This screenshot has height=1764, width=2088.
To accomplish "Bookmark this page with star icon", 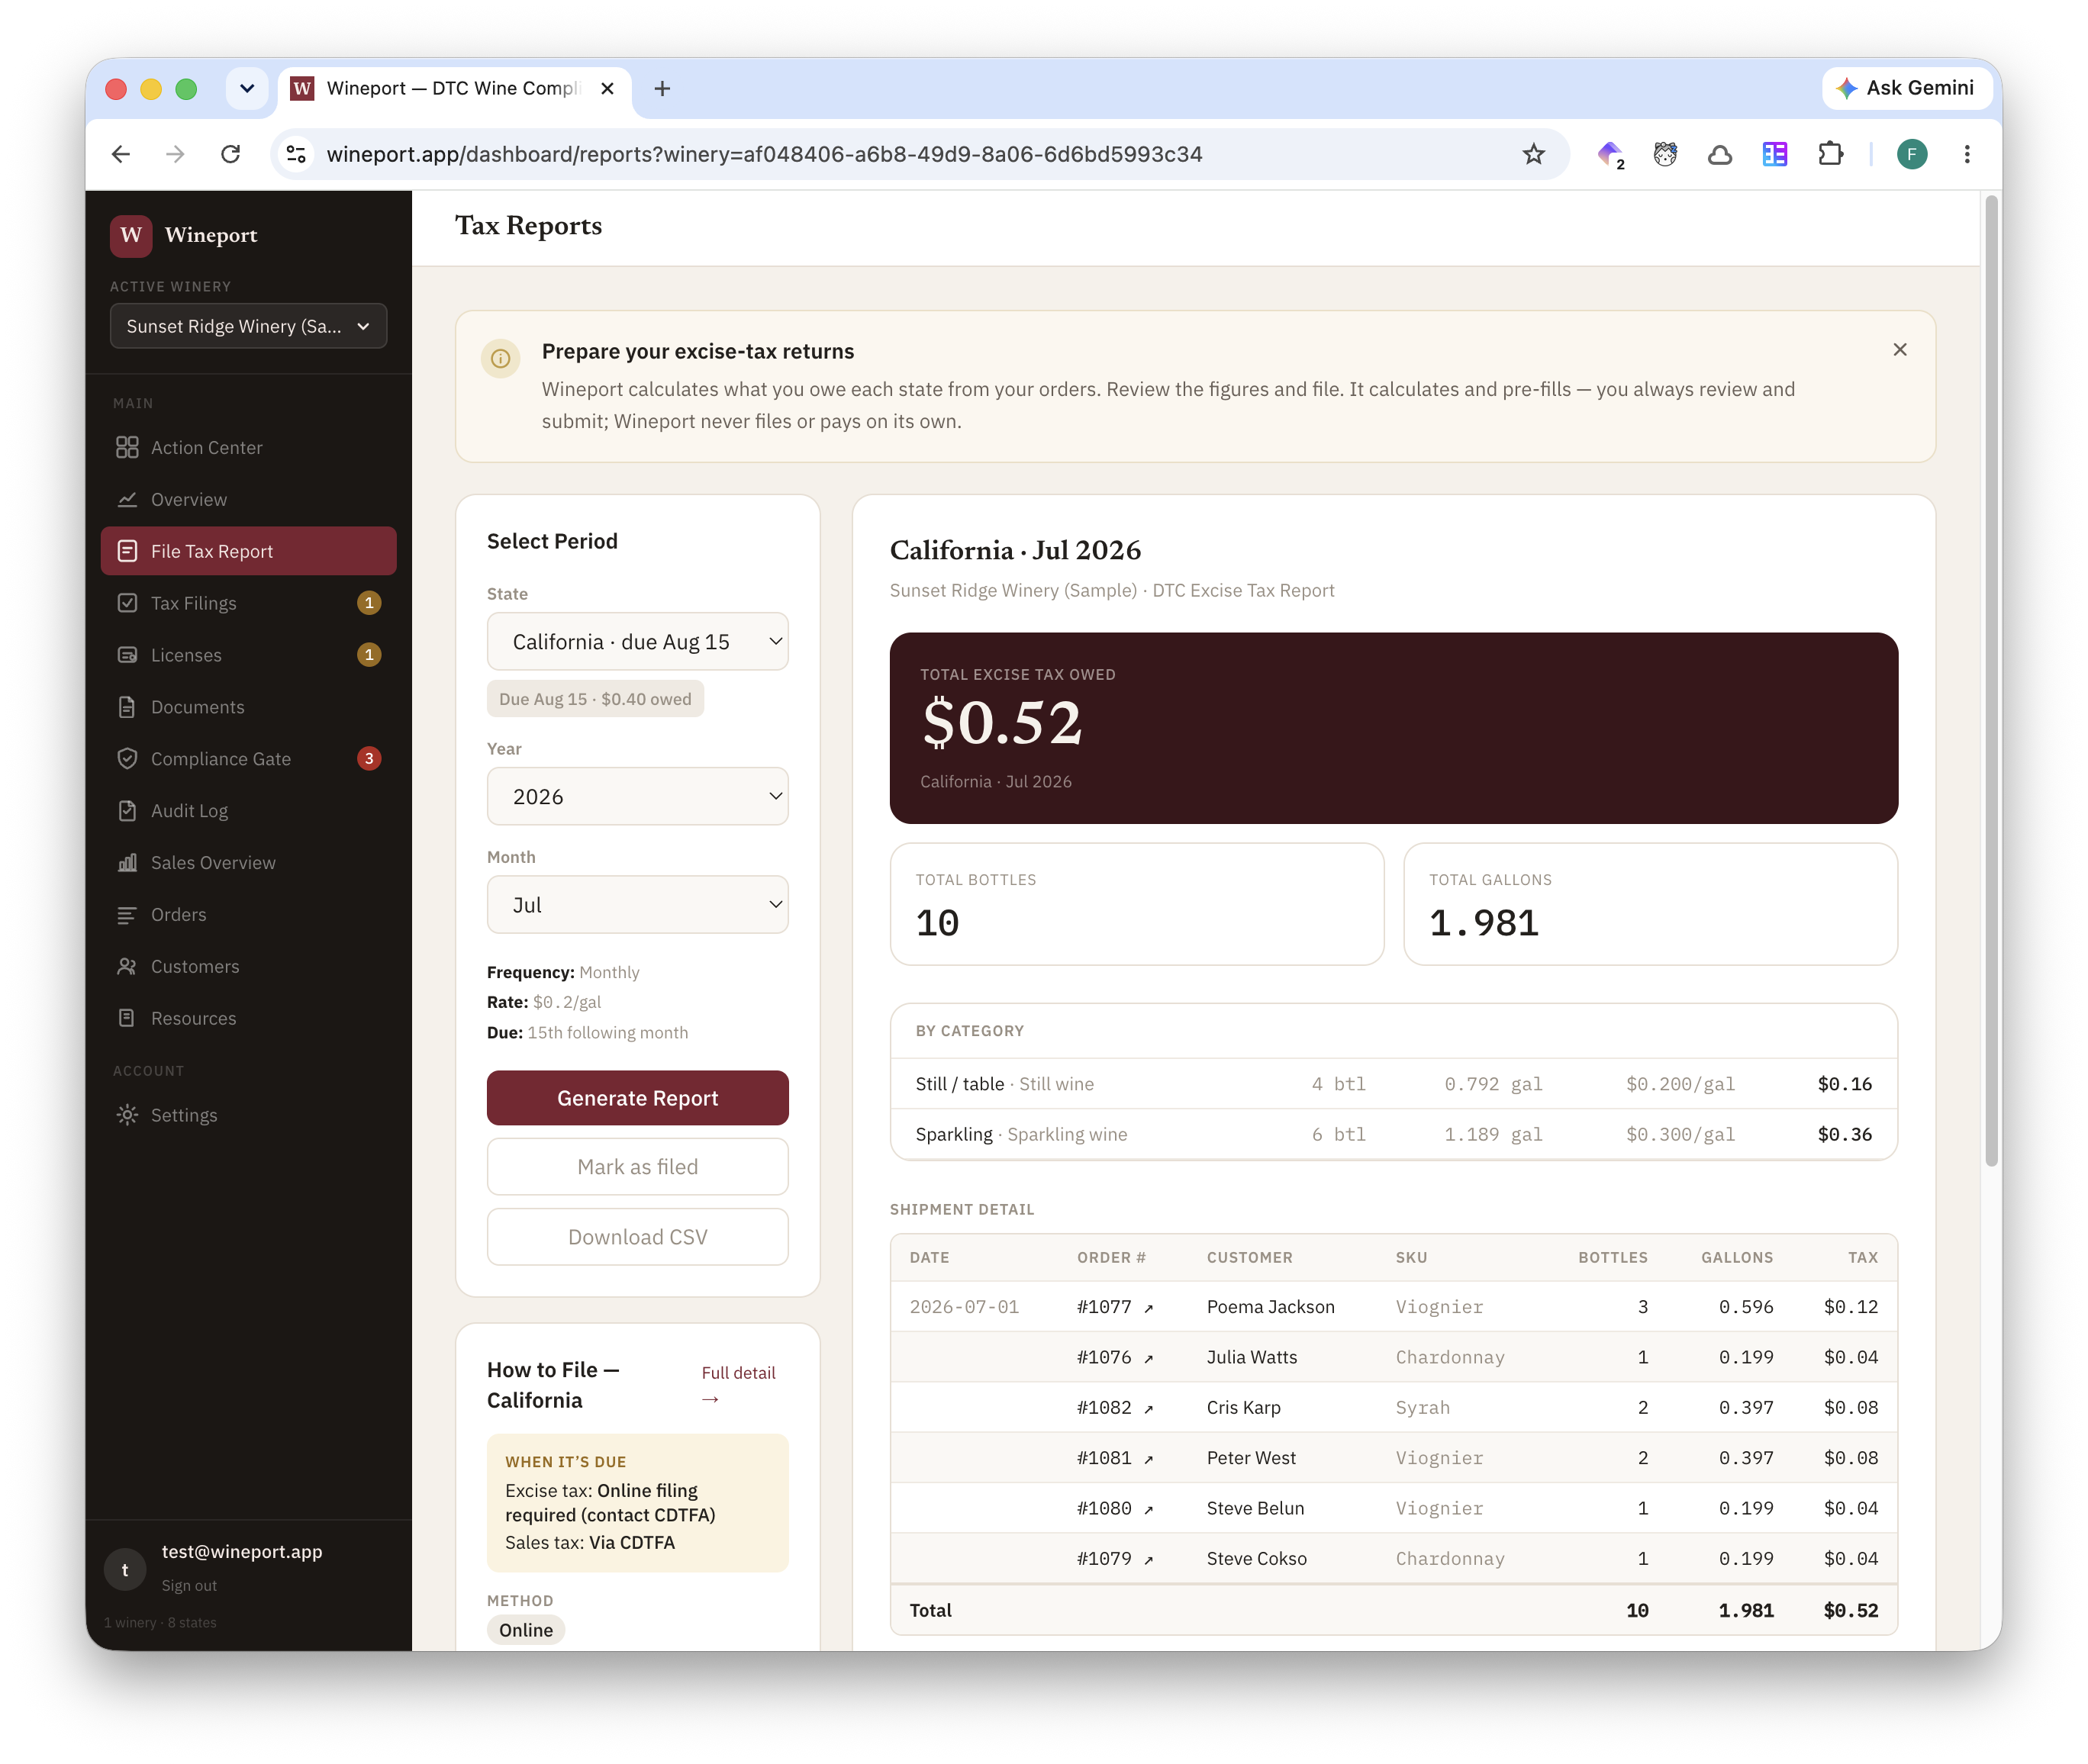I will 1533,154.
